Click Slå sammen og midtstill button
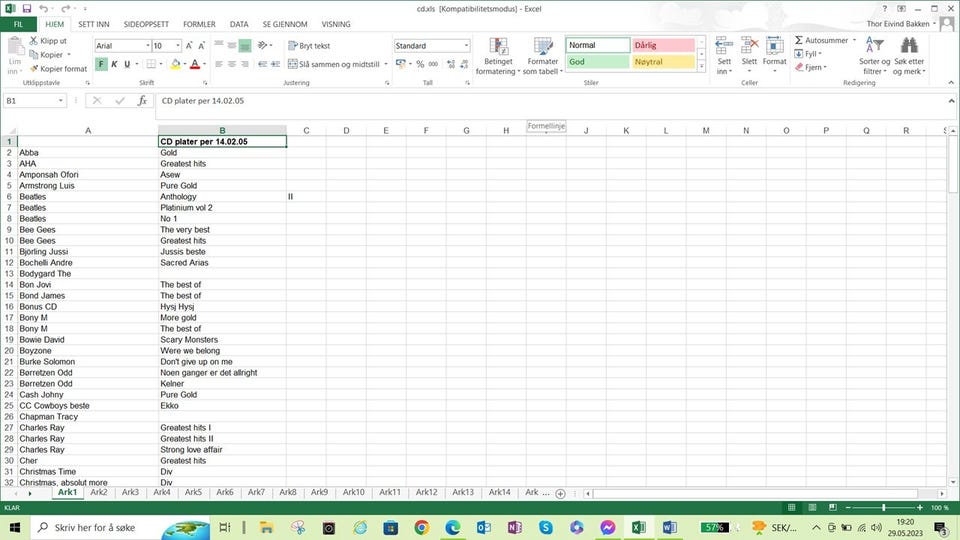960x540 pixels. point(334,64)
